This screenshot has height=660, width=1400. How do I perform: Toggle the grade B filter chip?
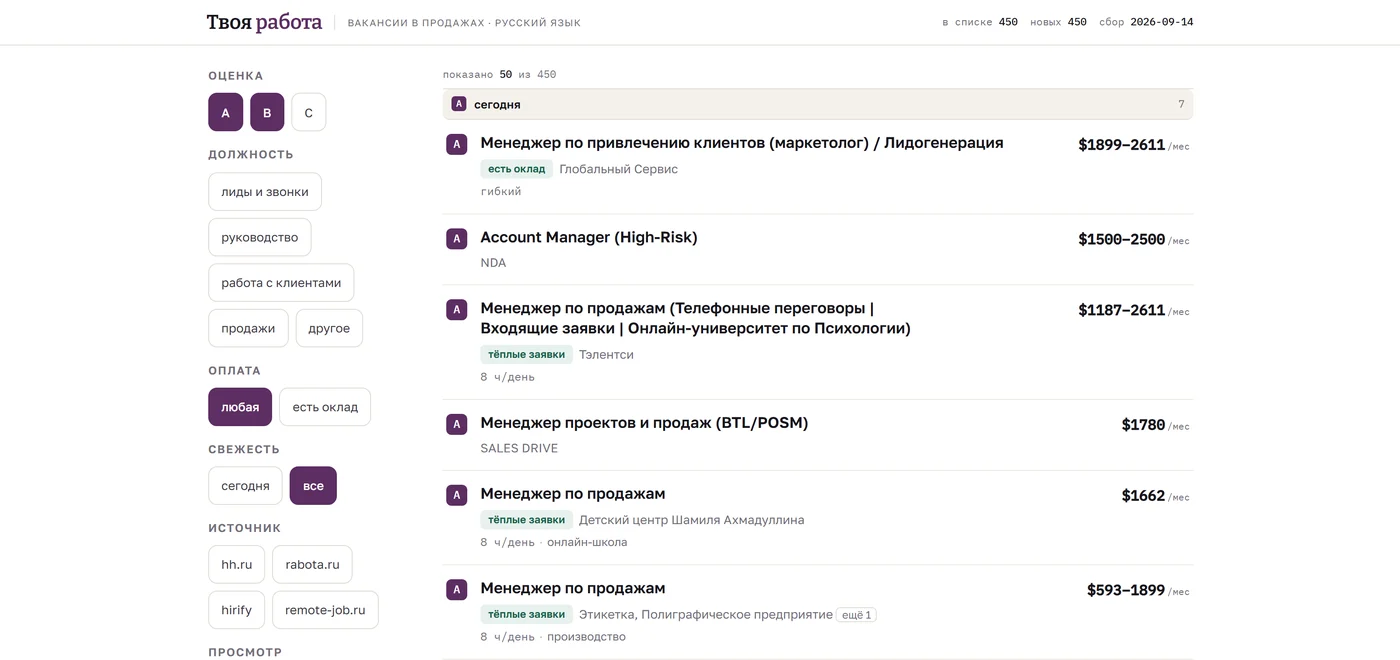pos(267,112)
